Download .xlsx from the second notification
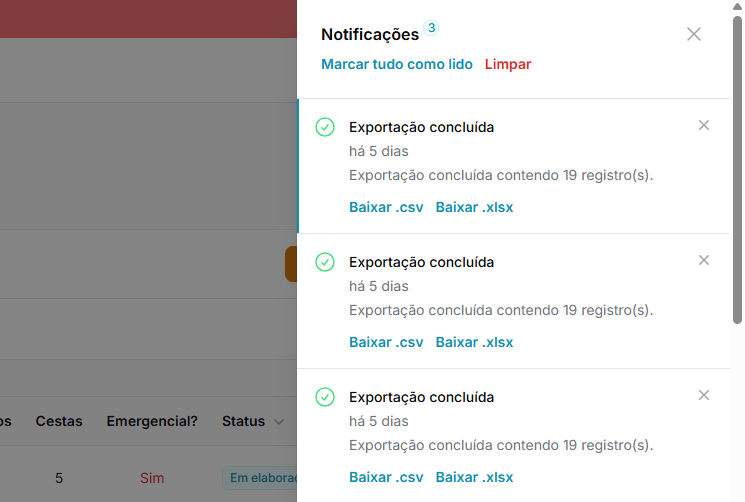This screenshot has width=745, height=502. (x=474, y=342)
